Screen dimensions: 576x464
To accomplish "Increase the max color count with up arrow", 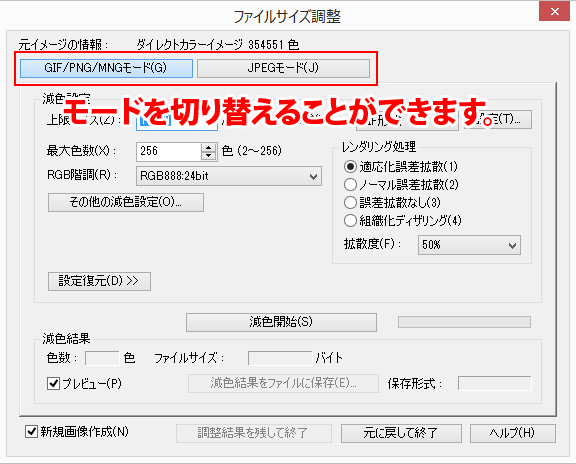I will point(208,147).
